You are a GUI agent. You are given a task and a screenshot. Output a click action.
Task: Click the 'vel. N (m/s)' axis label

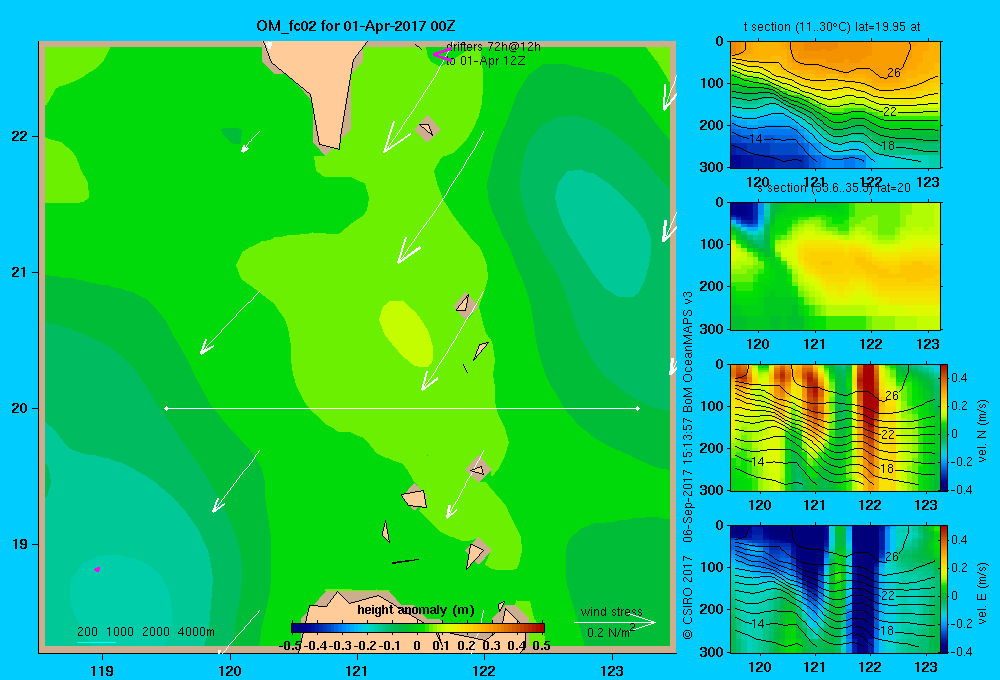[982, 431]
